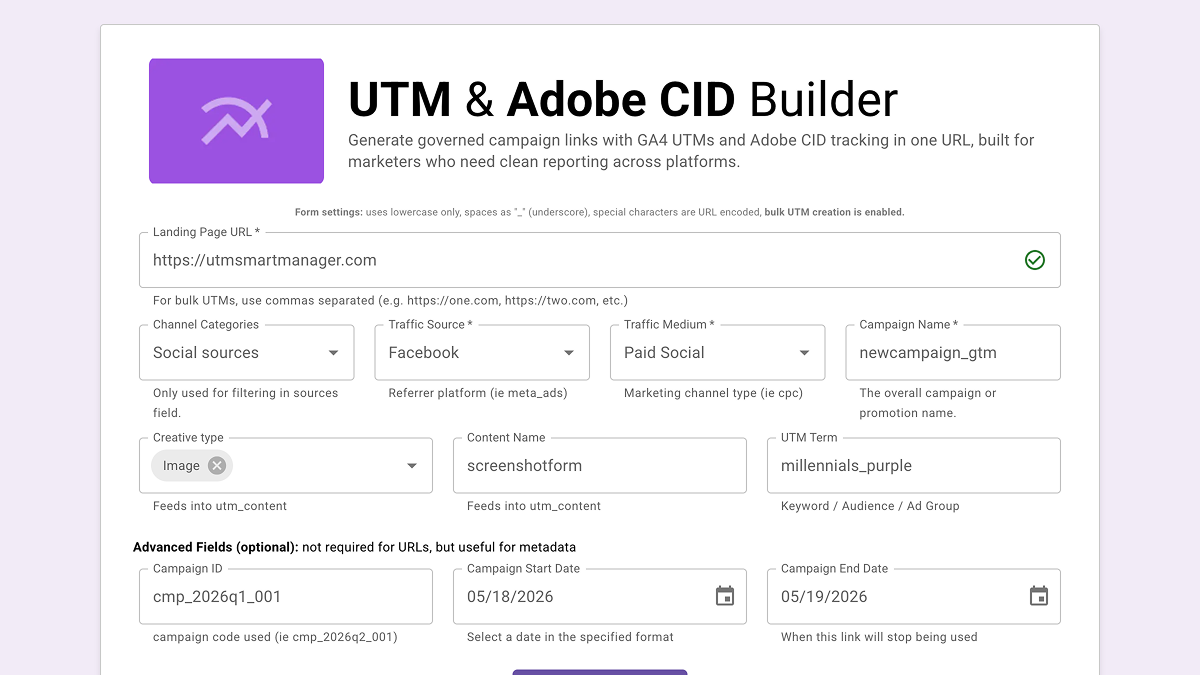Click 'Feeds into utm_content' under Creative type
This screenshot has width=1200, height=675.
pos(220,506)
